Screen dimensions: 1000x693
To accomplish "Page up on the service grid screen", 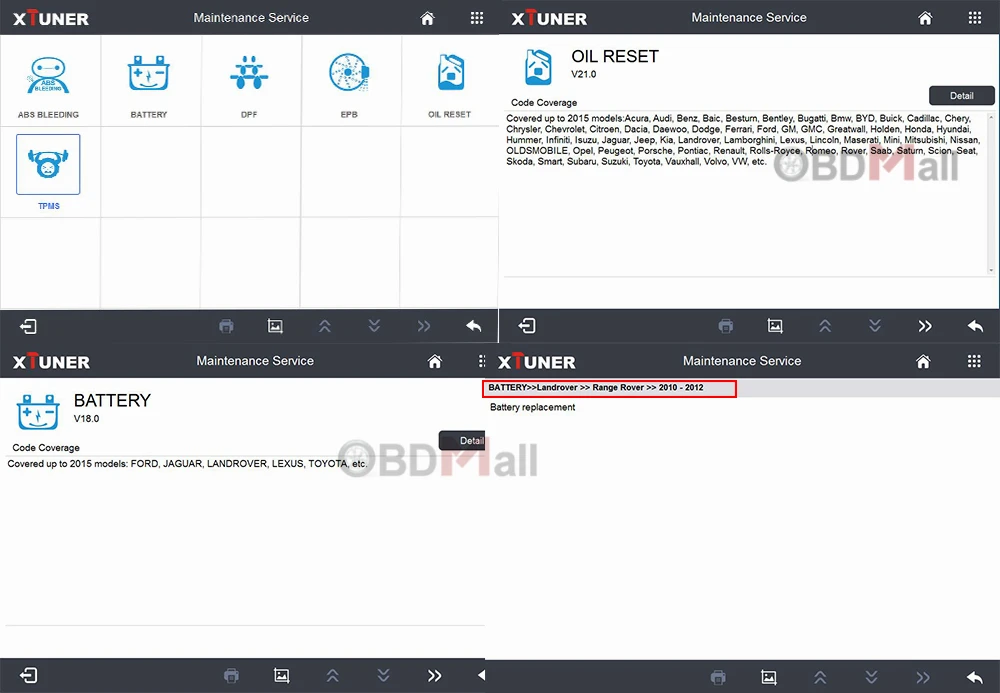I will pos(325,326).
